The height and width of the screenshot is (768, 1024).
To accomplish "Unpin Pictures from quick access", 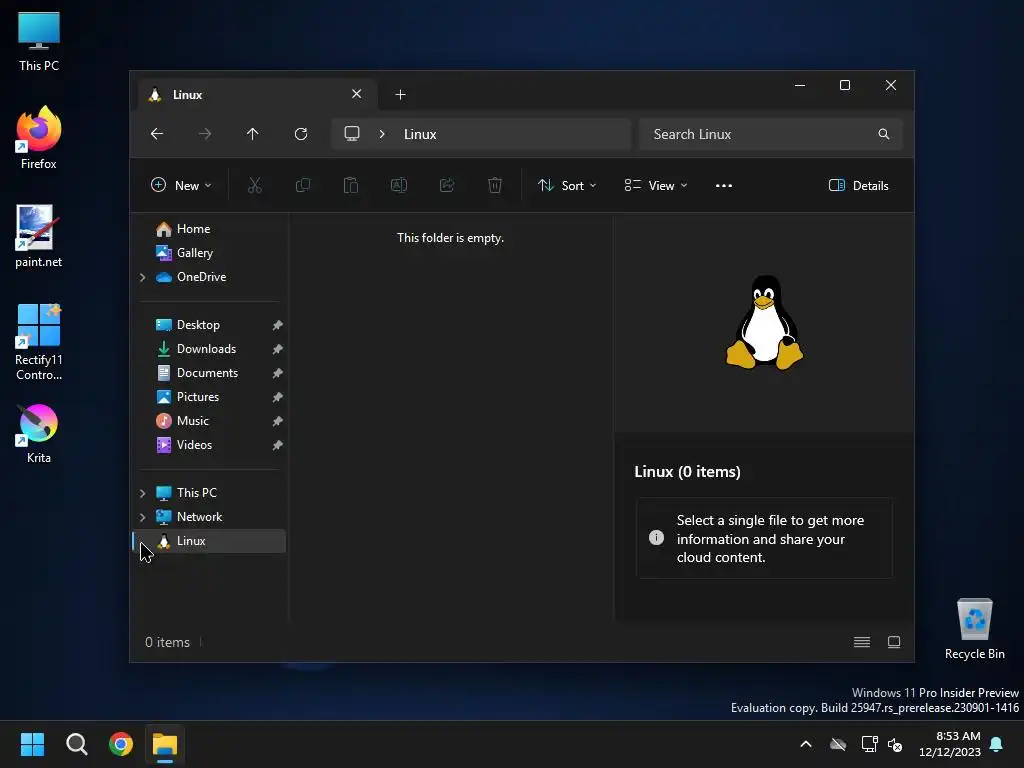I will (278, 397).
